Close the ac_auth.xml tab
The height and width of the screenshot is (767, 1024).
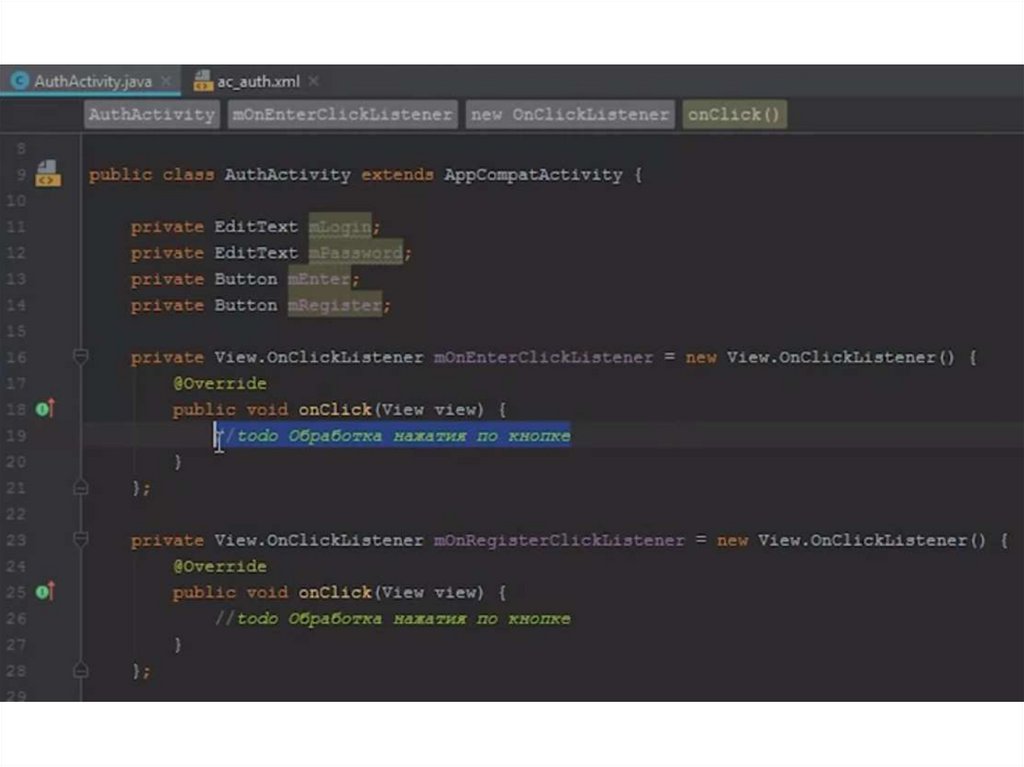(x=313, y=81)
